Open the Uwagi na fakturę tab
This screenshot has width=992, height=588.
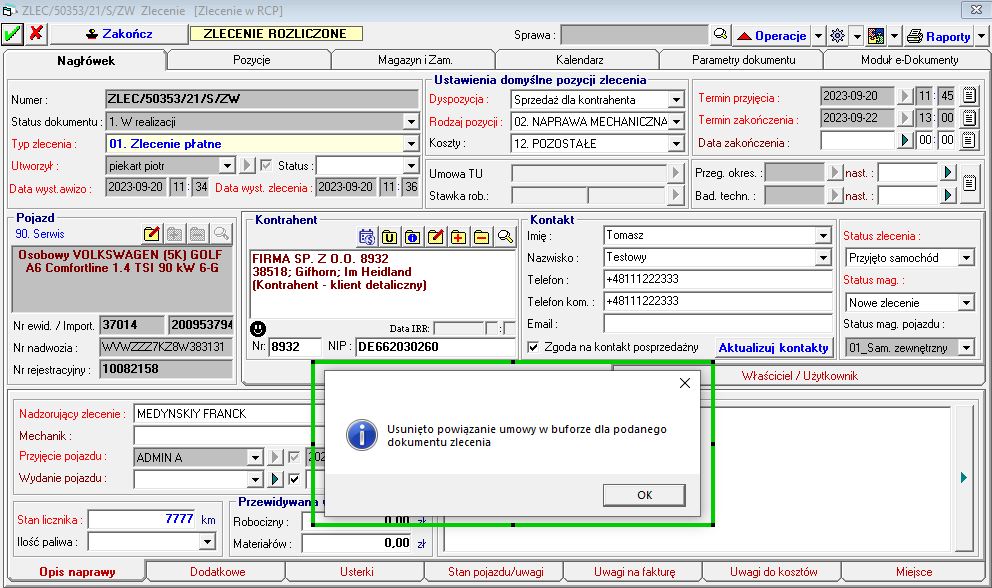pos(633,572)
